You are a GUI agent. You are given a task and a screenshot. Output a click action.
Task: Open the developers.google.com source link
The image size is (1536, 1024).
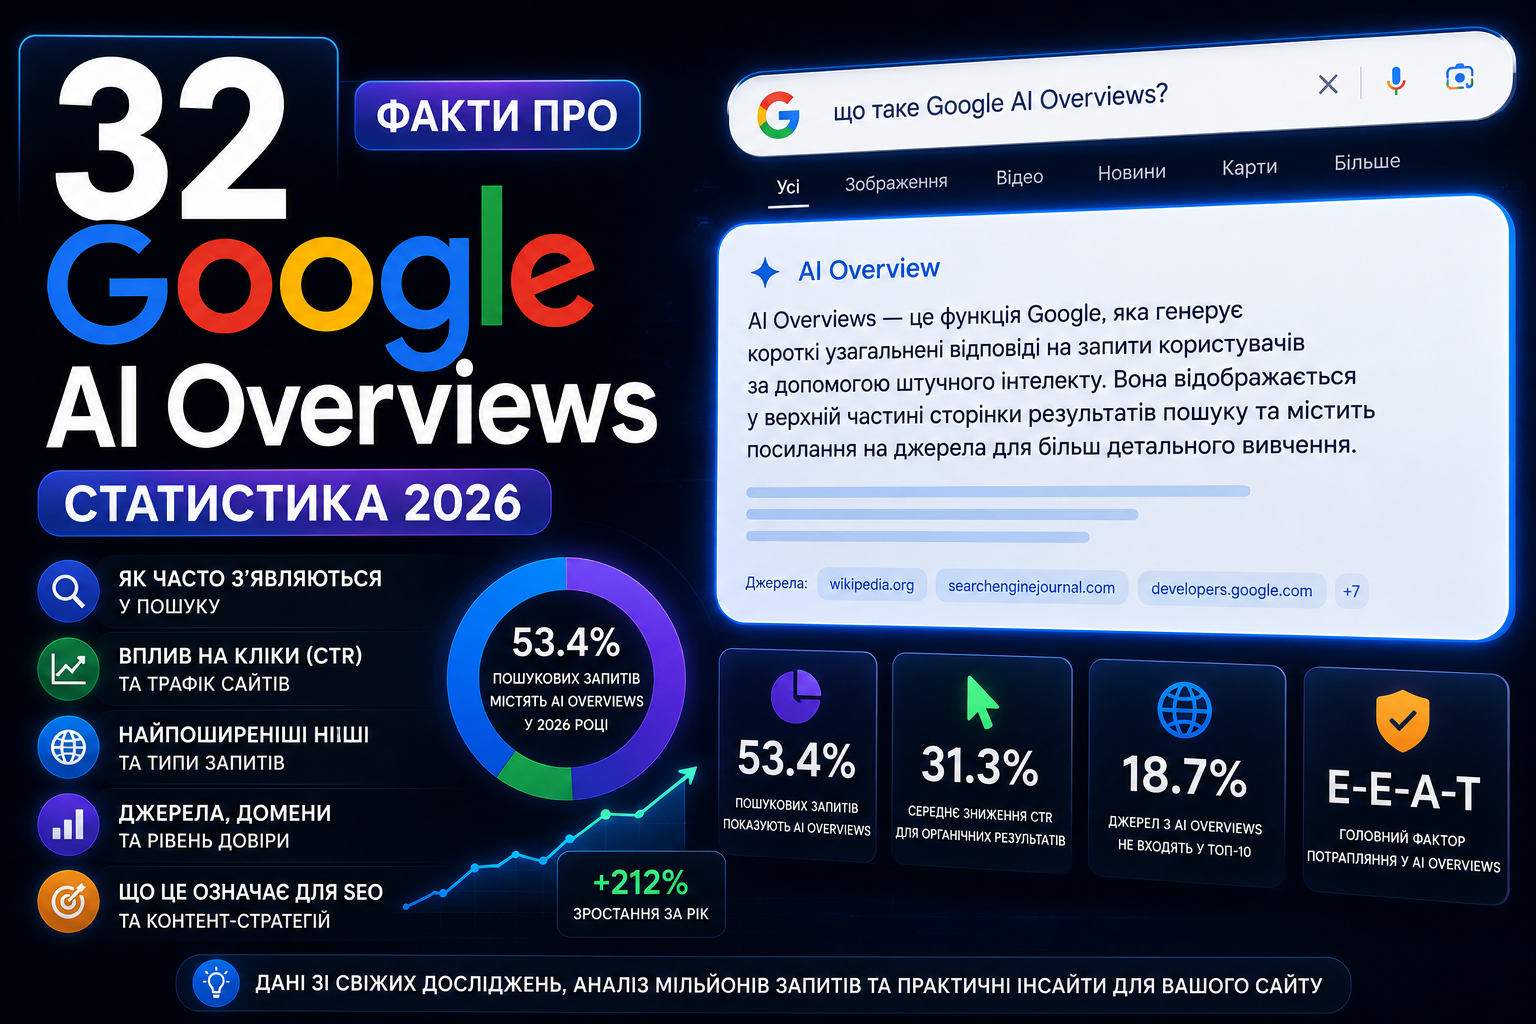coord(1231,589)
